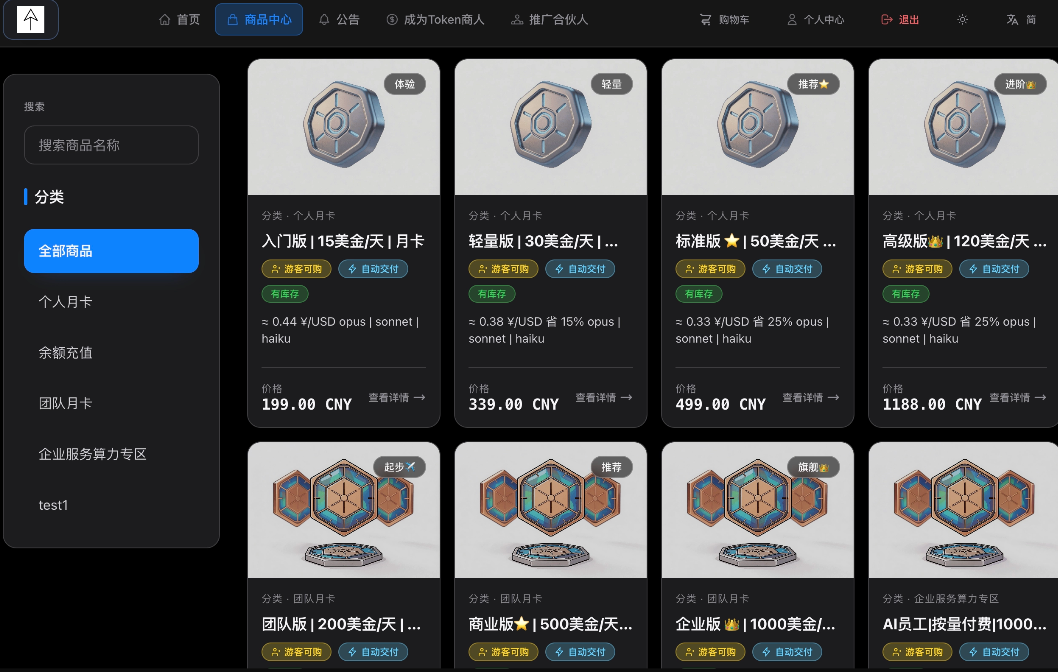View details (查看详情) of 标准版 499.00 card
Viewport: 1058px width, 672px height.
pos(810,398)
